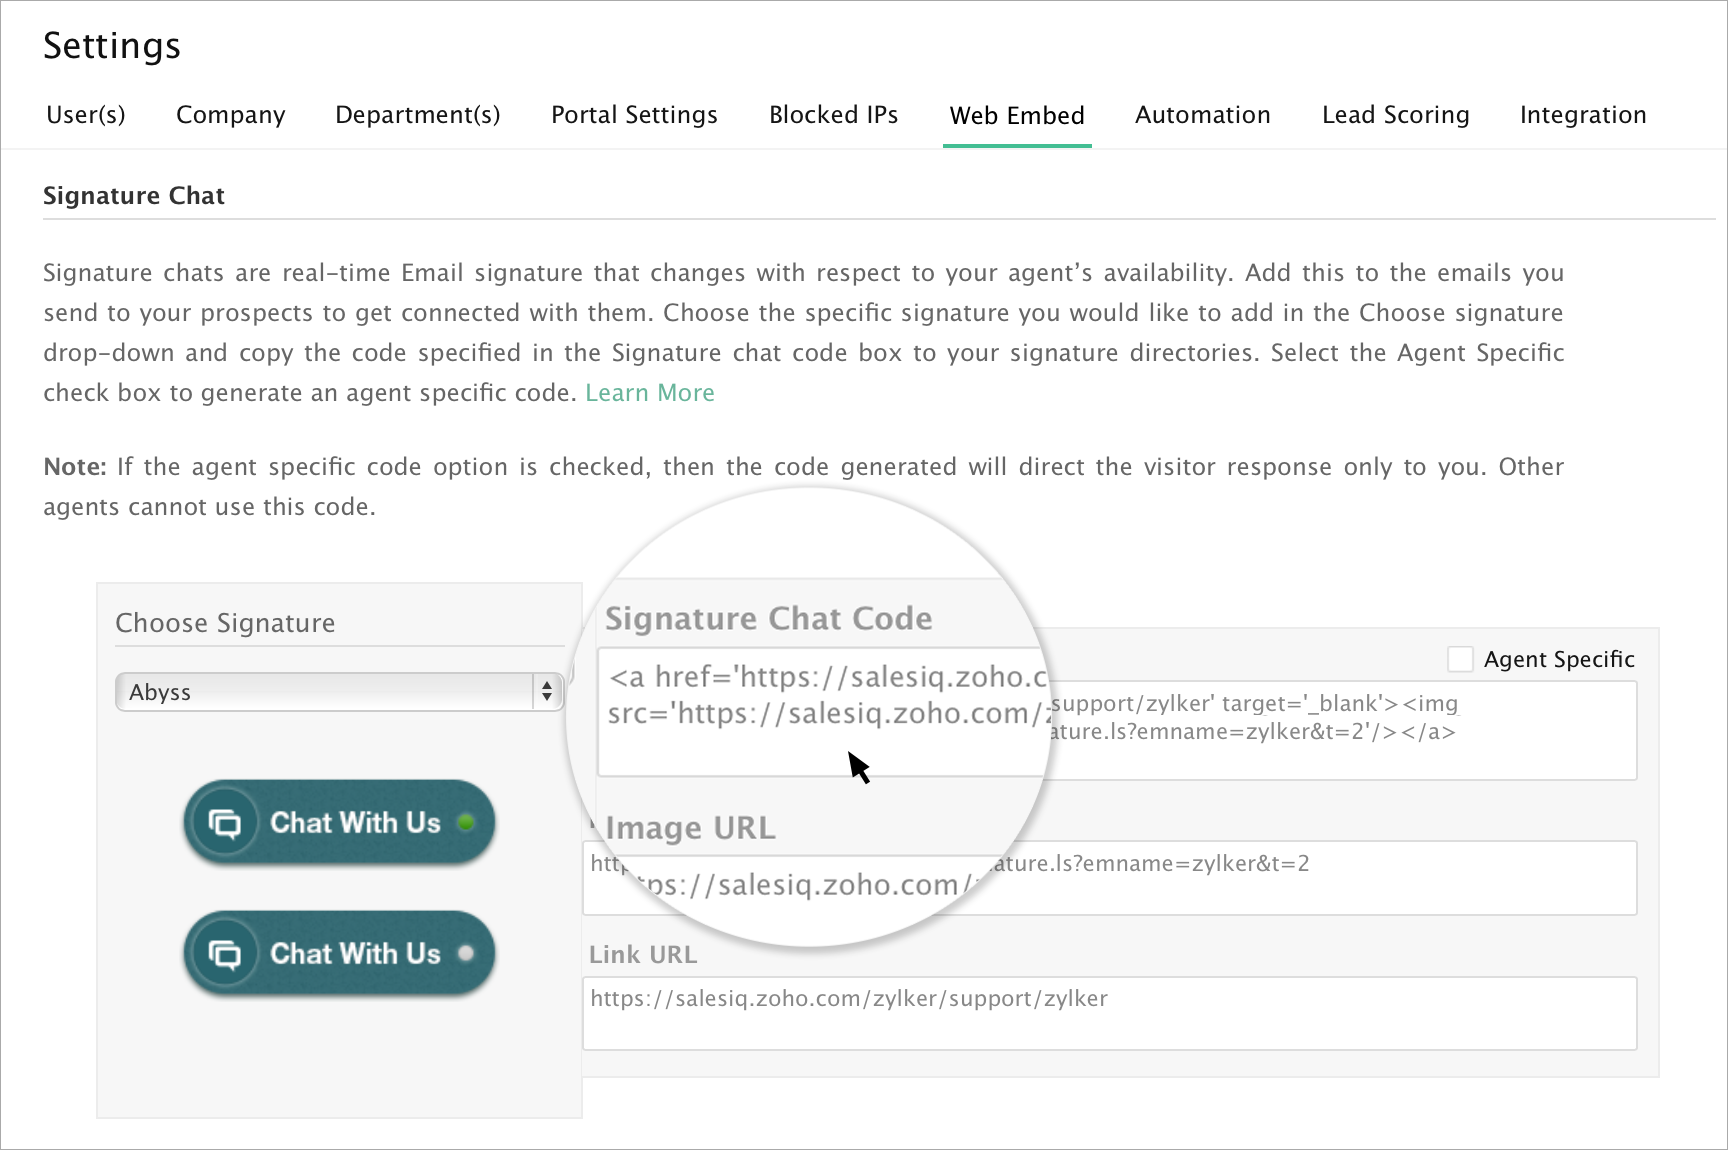The height and width of the screenshot is (1150, 1728).
Task: Go to the Department(s) tab
Action: tap(417, 115)
